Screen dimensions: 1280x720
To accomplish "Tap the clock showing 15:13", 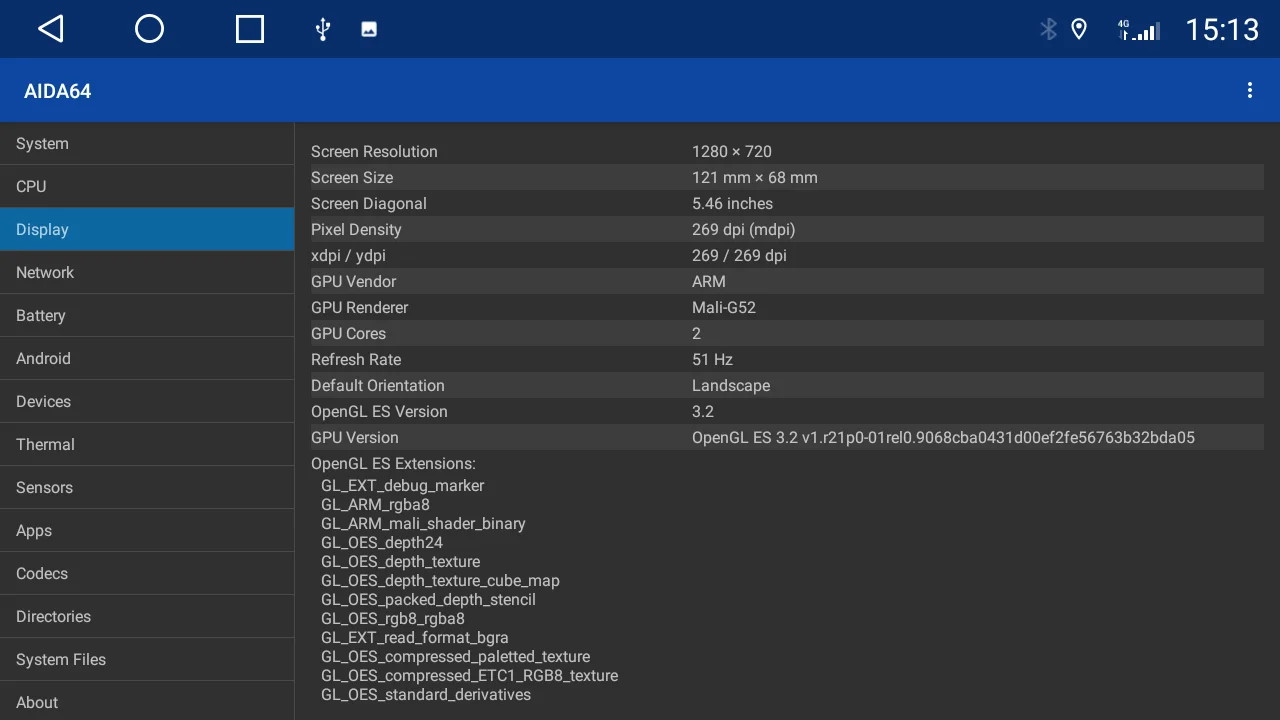I will click(x=1221, y=30).
